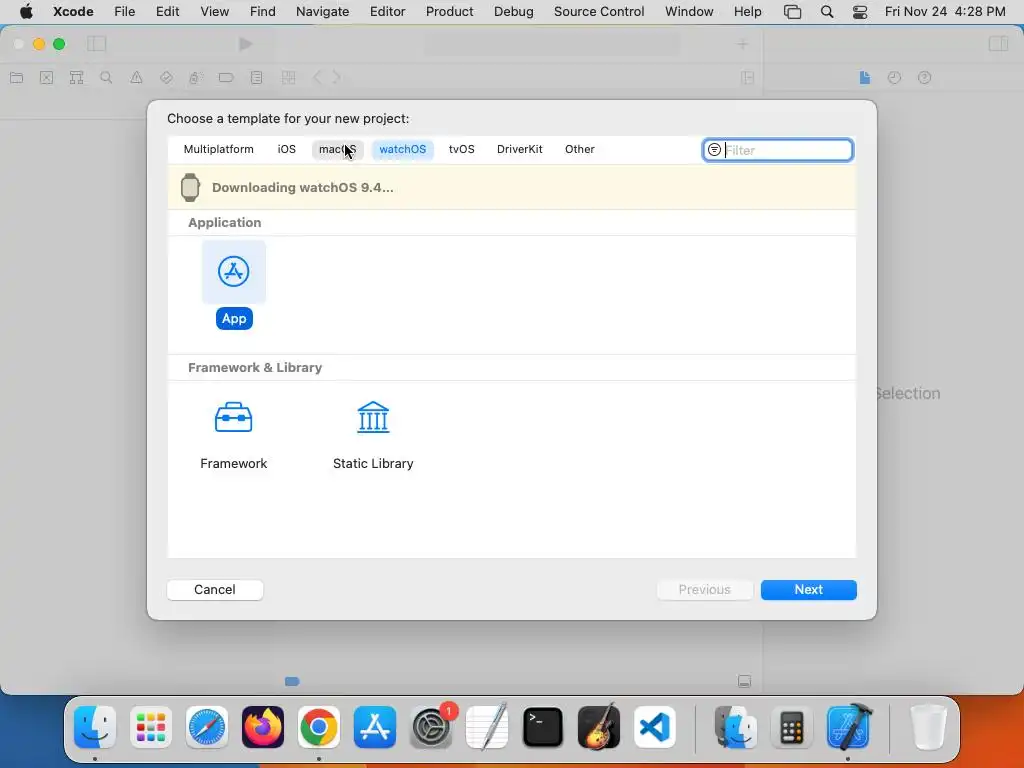This screenshot has height=768, width=1024.
Task: Open Terminal from the Dock
Action: tap(543, 727)
